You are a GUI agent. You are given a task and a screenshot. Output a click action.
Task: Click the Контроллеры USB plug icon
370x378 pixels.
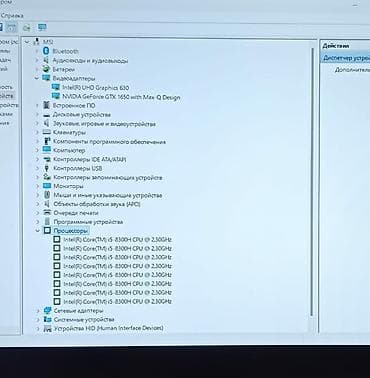click(47, 168)
